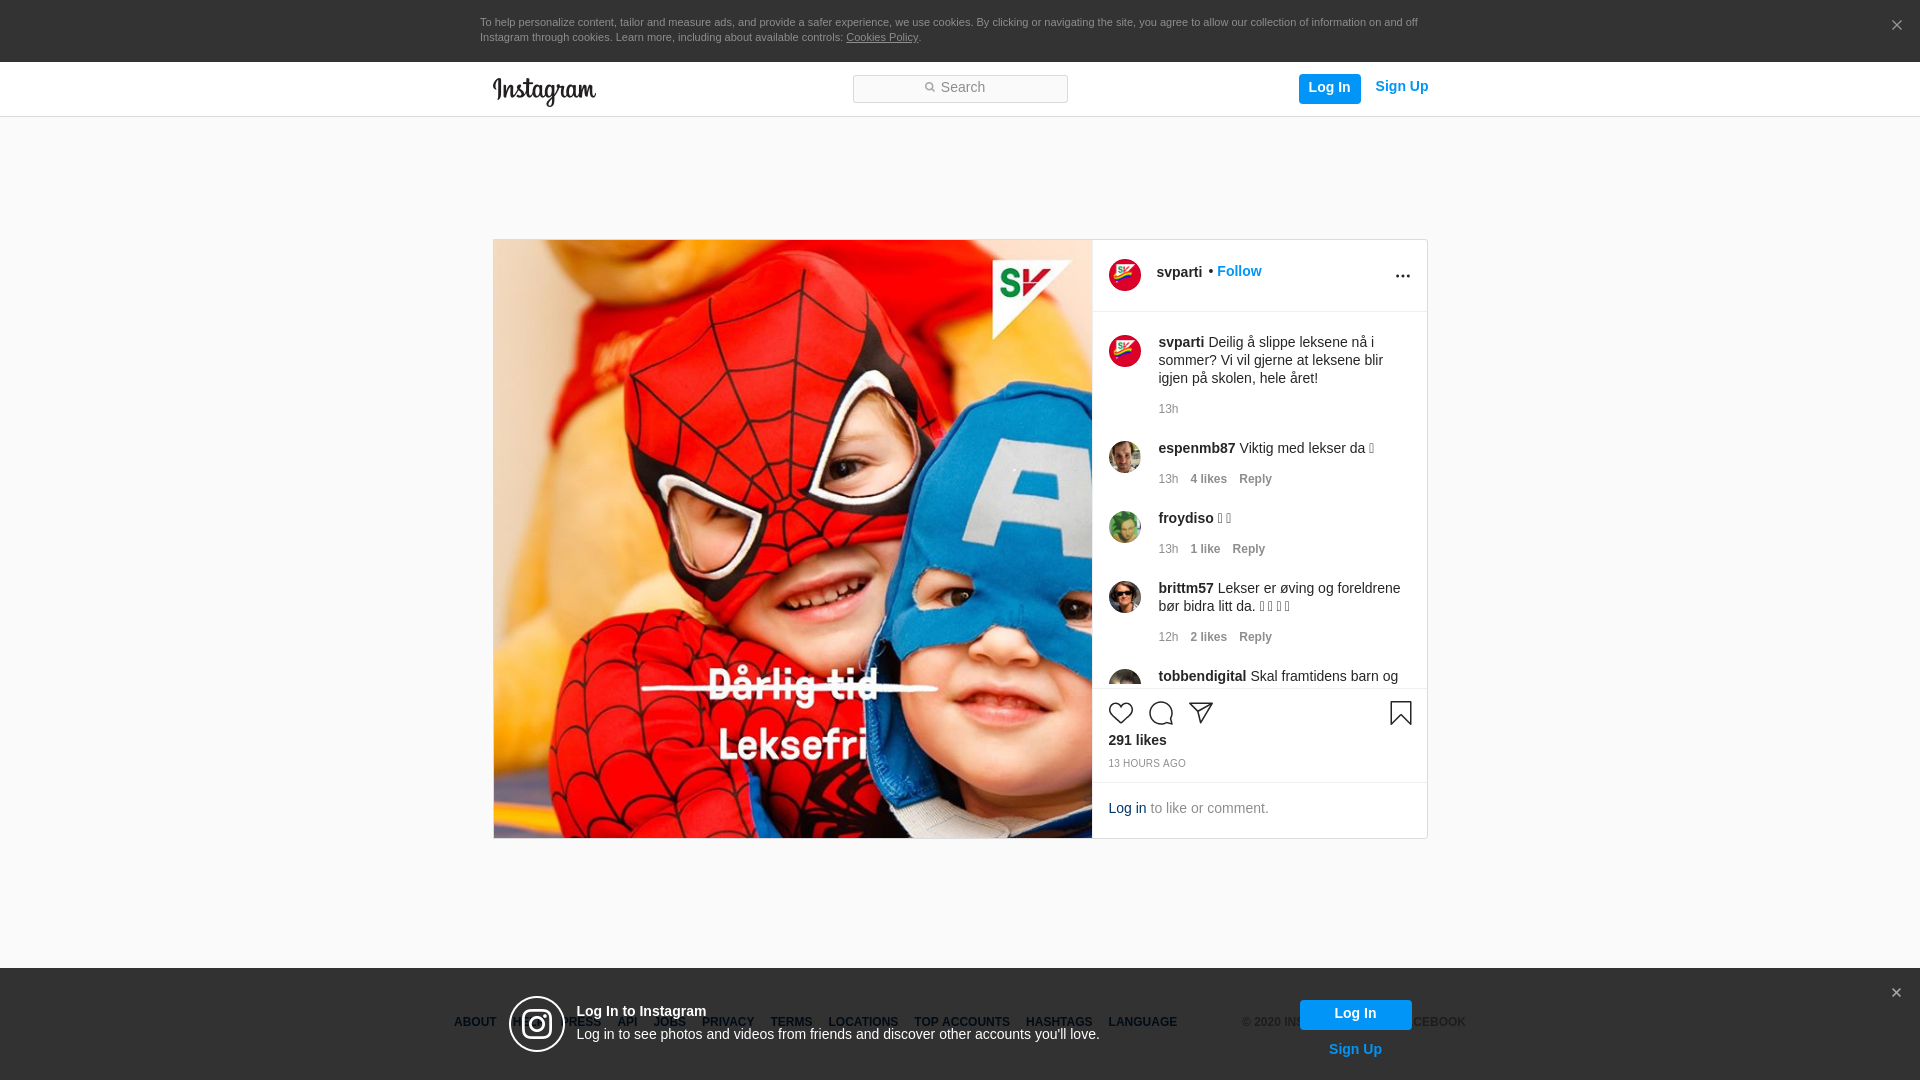
Task: Click Sign Up in bottom banner
Action: click(1355, 1049)
